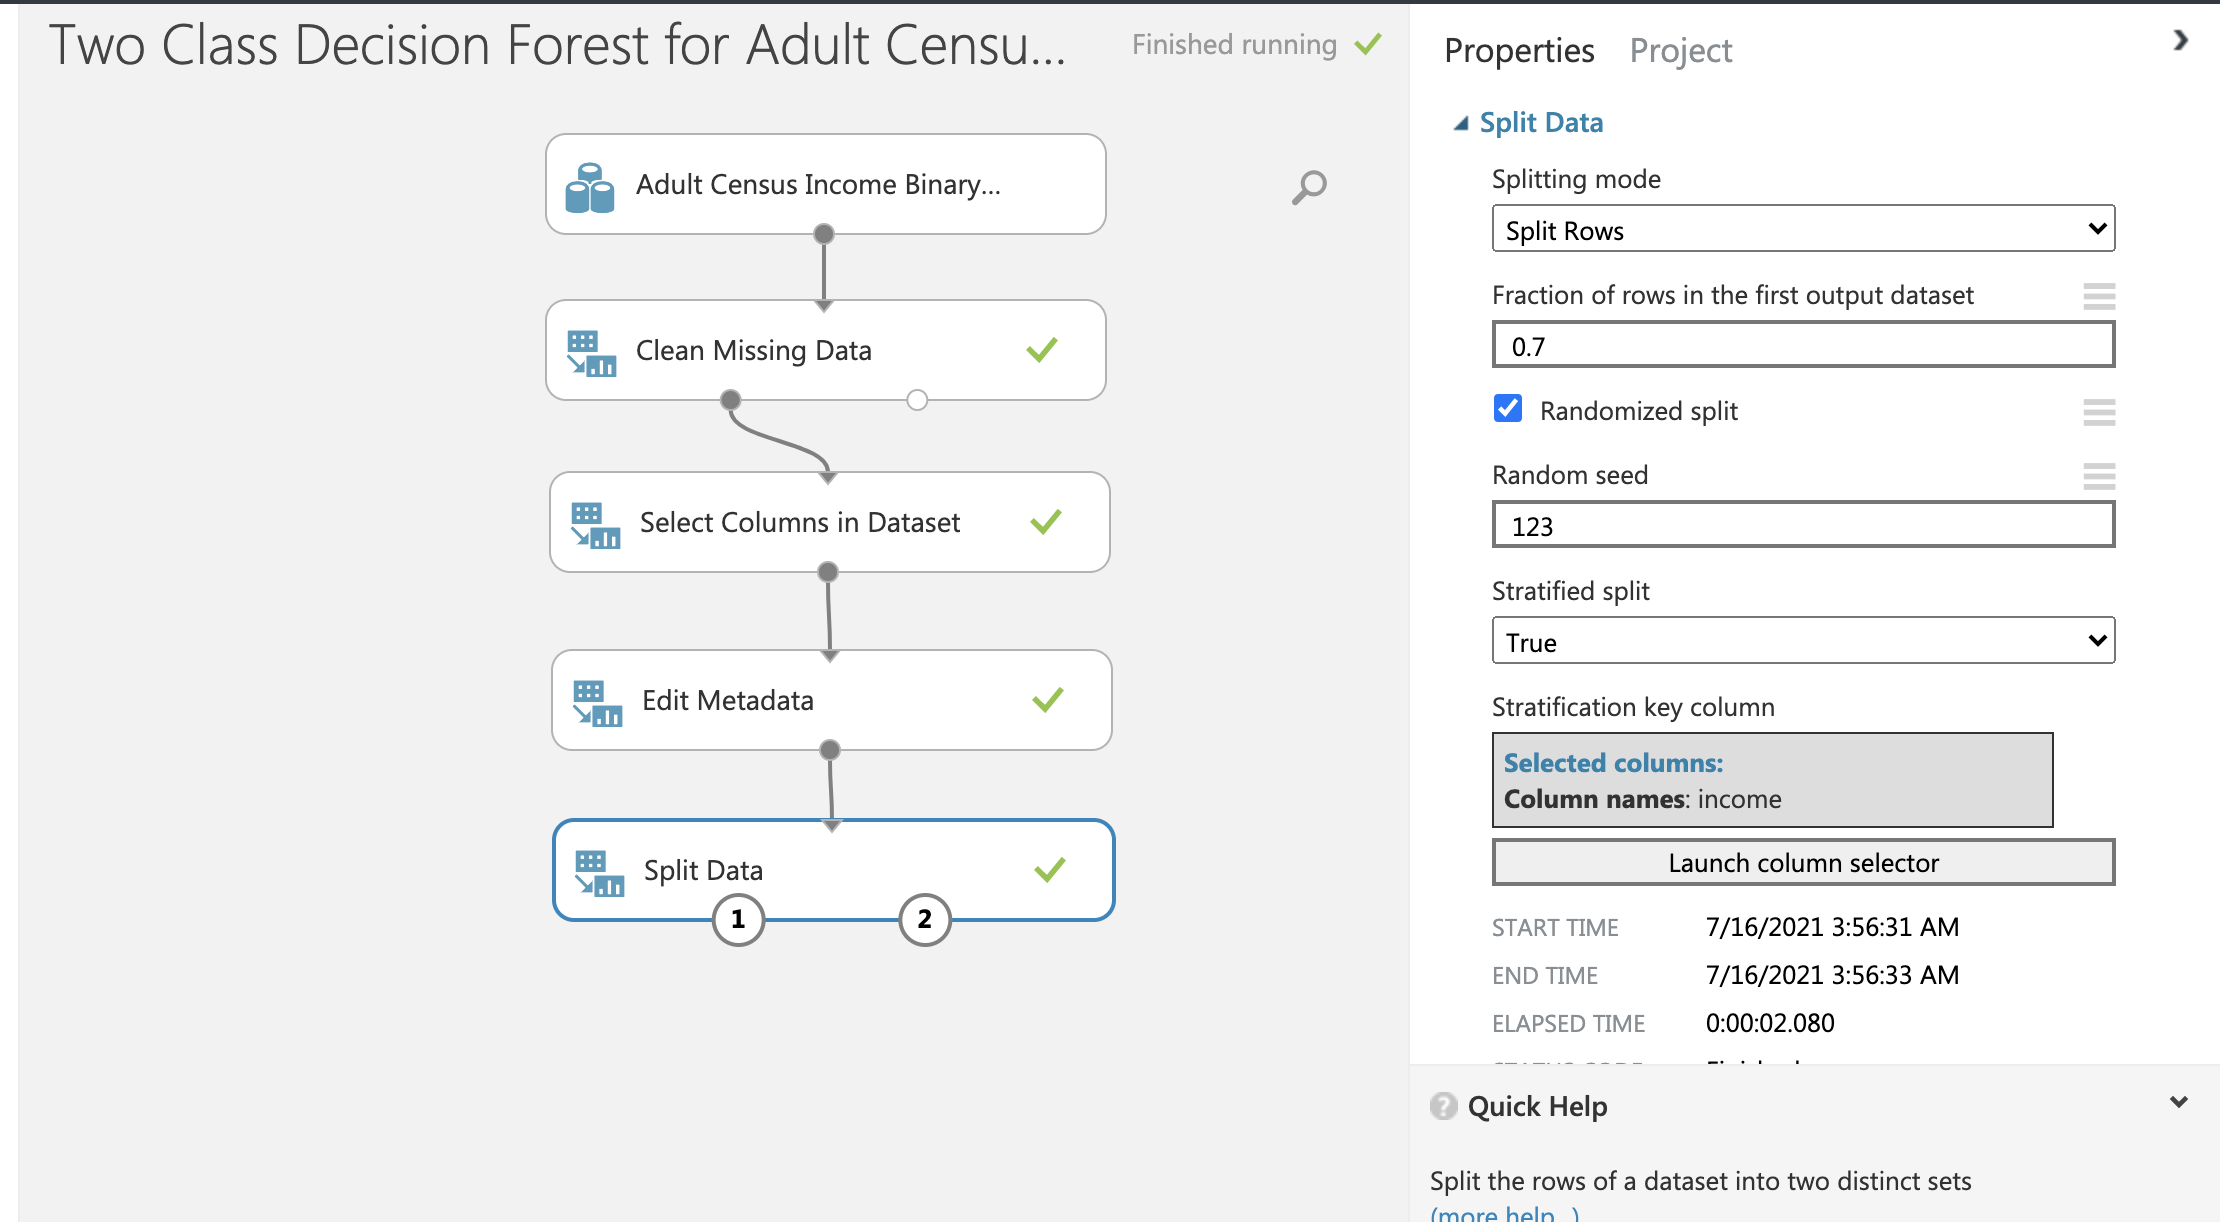Click the Quick Help question mark icon

tap(1443, 1106)
